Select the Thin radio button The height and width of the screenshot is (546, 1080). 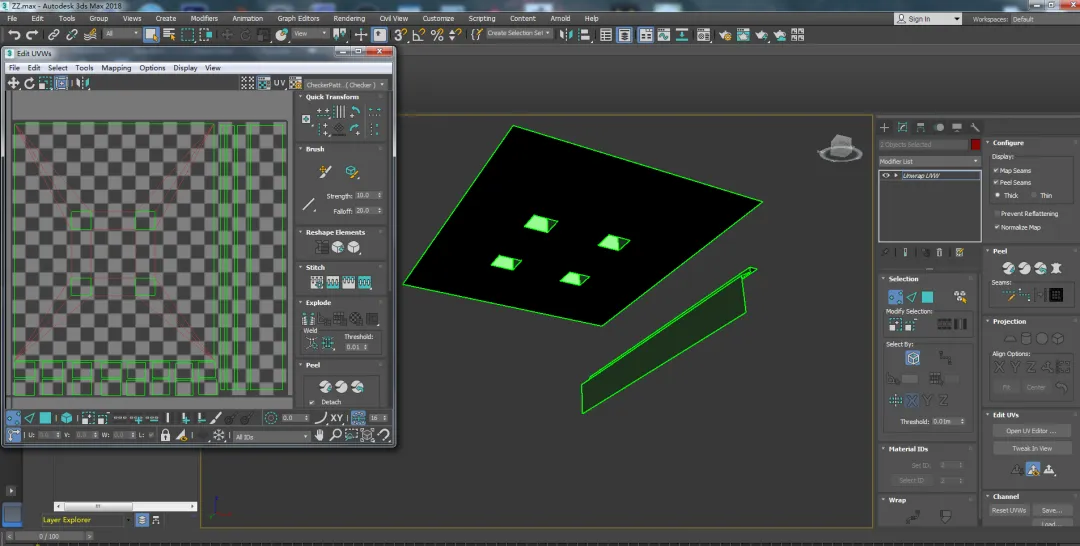pyautogui.click(x=1033, y=196)
